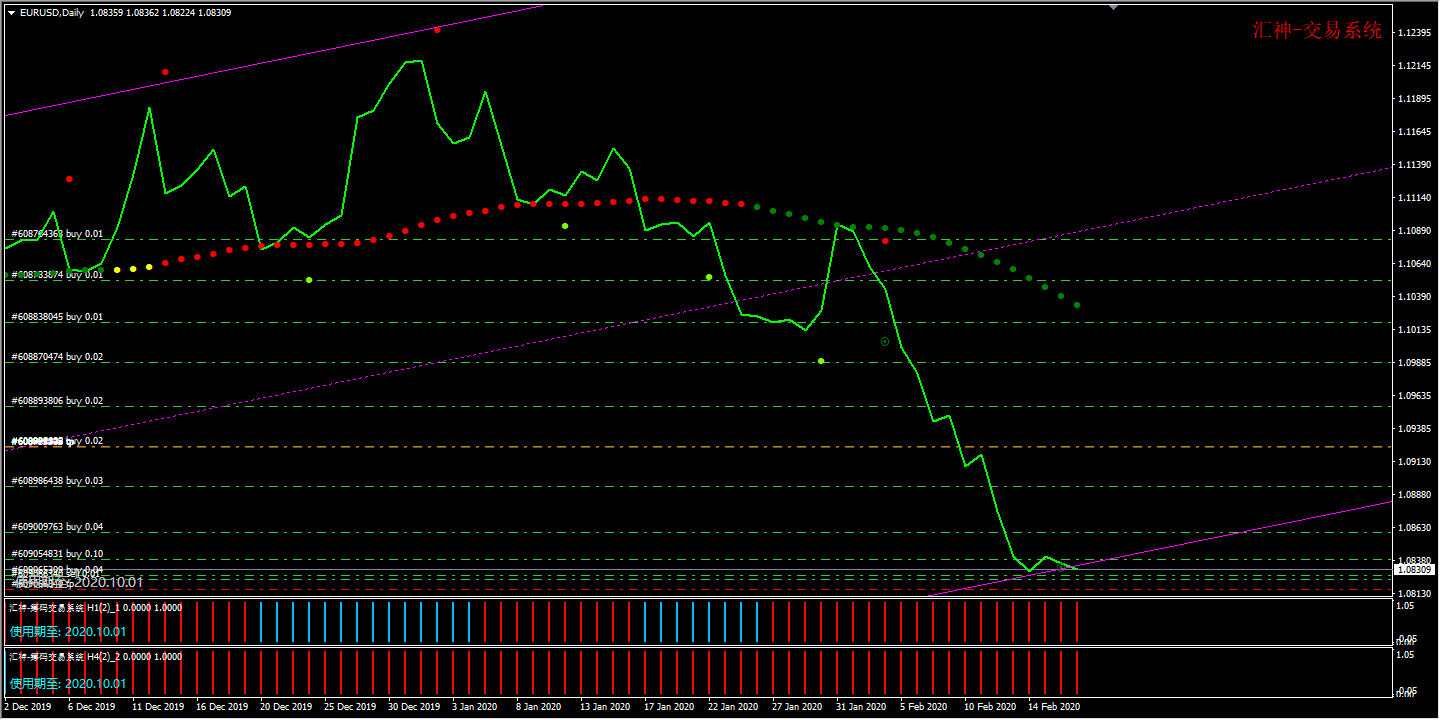Click the 22 Jan 2020 date label
This screenshot has height=720, width=1440.
coord(735,707)
